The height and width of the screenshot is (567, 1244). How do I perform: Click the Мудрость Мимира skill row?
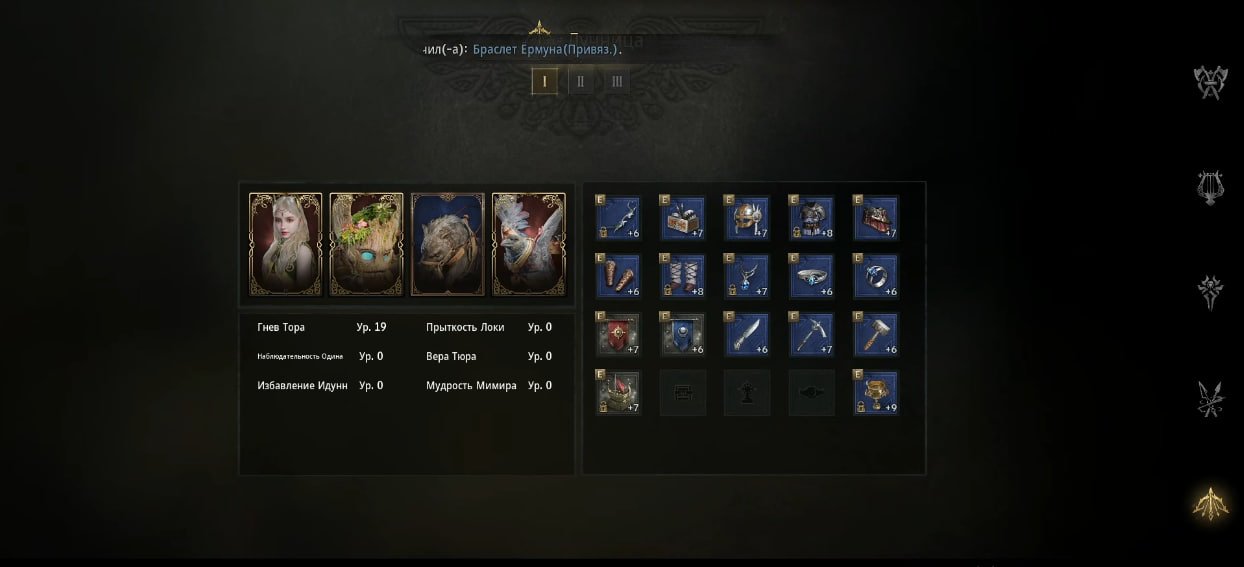(489, 385)
